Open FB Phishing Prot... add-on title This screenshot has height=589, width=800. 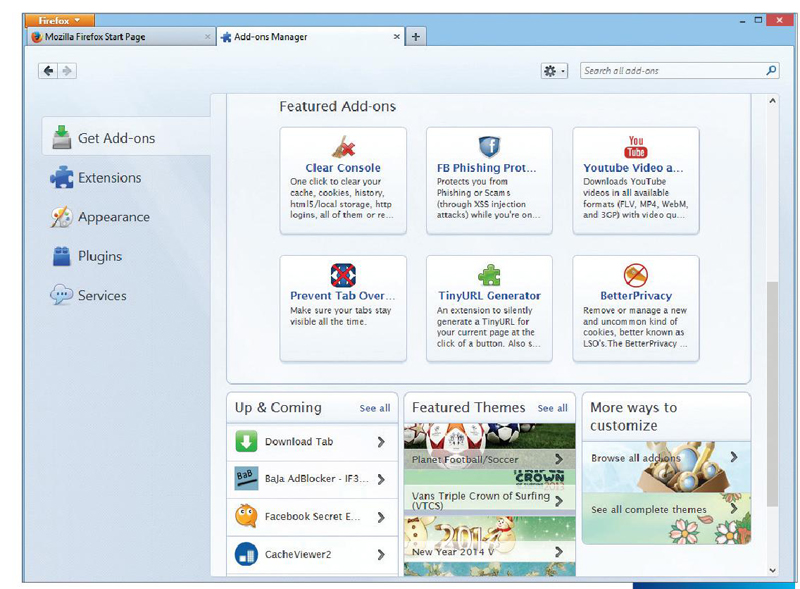486,168
